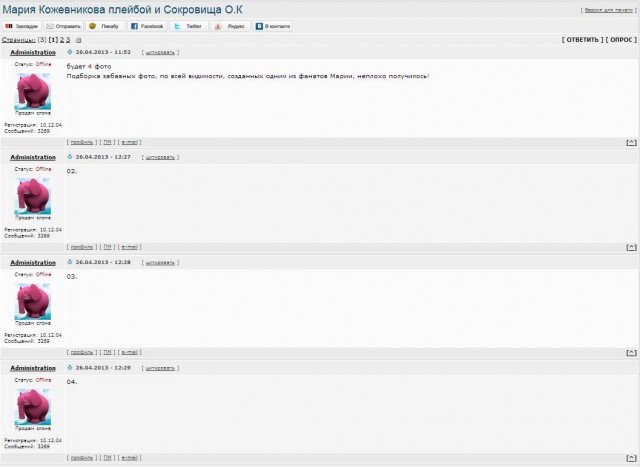
Task: Share the topic via Отправить envelope button
Action: point(63,26)
